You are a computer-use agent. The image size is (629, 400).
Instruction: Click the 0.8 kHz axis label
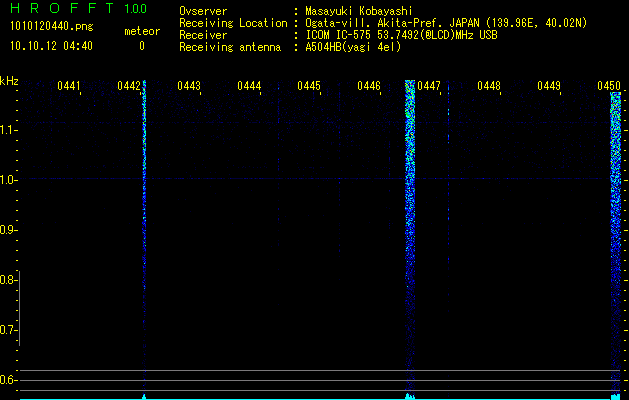click(x=8, y=280)
